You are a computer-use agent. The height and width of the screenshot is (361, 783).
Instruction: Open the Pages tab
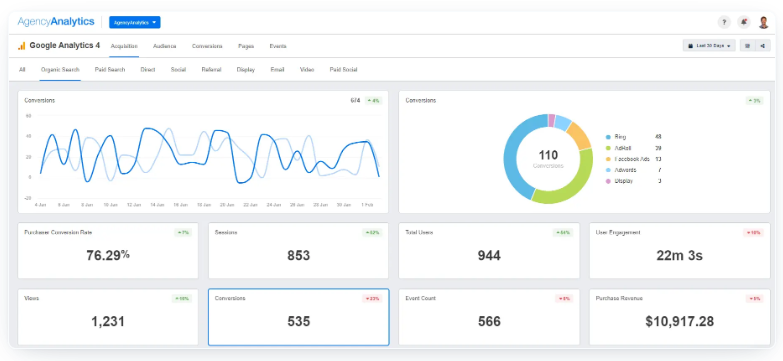point(246,46)
